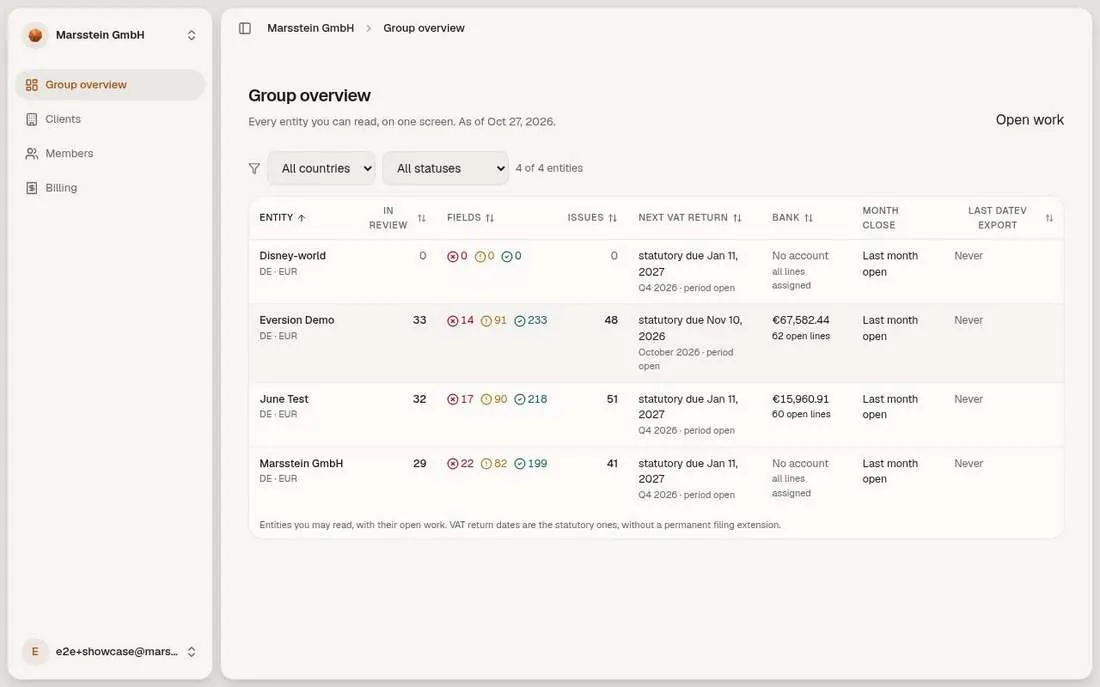This screenshot has width=1100, height=687.
Task: Click the yellow warning count 90 for June Test
Action: 494,399
